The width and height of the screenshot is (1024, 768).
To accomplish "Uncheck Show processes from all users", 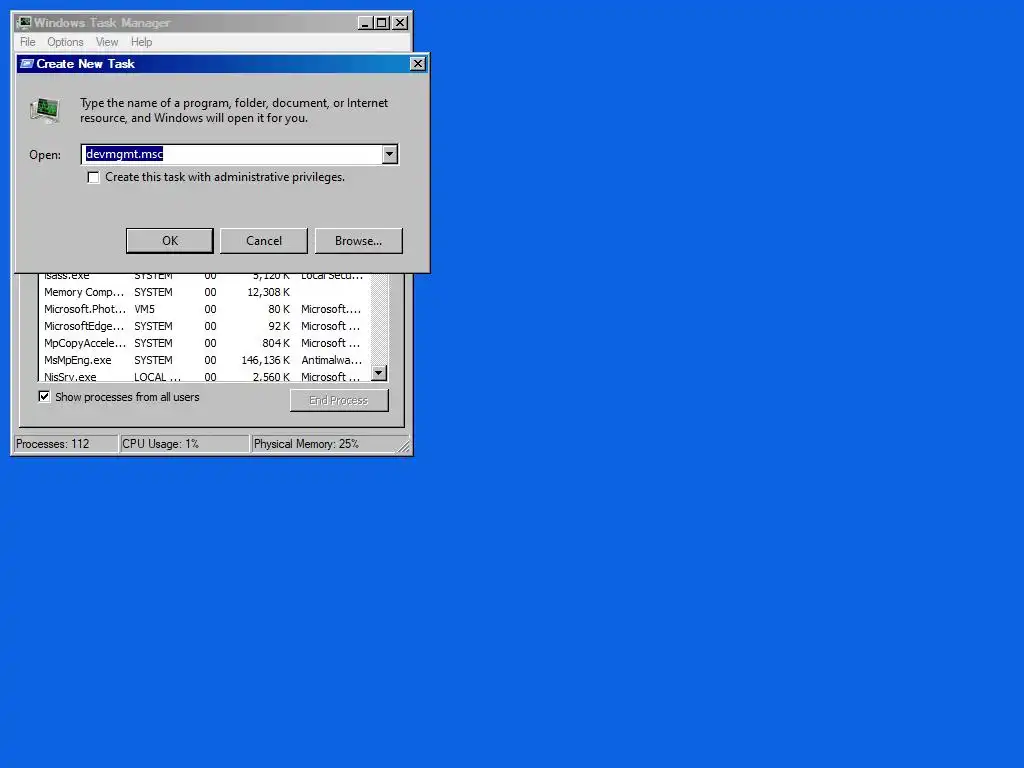I will click(44, 396).
